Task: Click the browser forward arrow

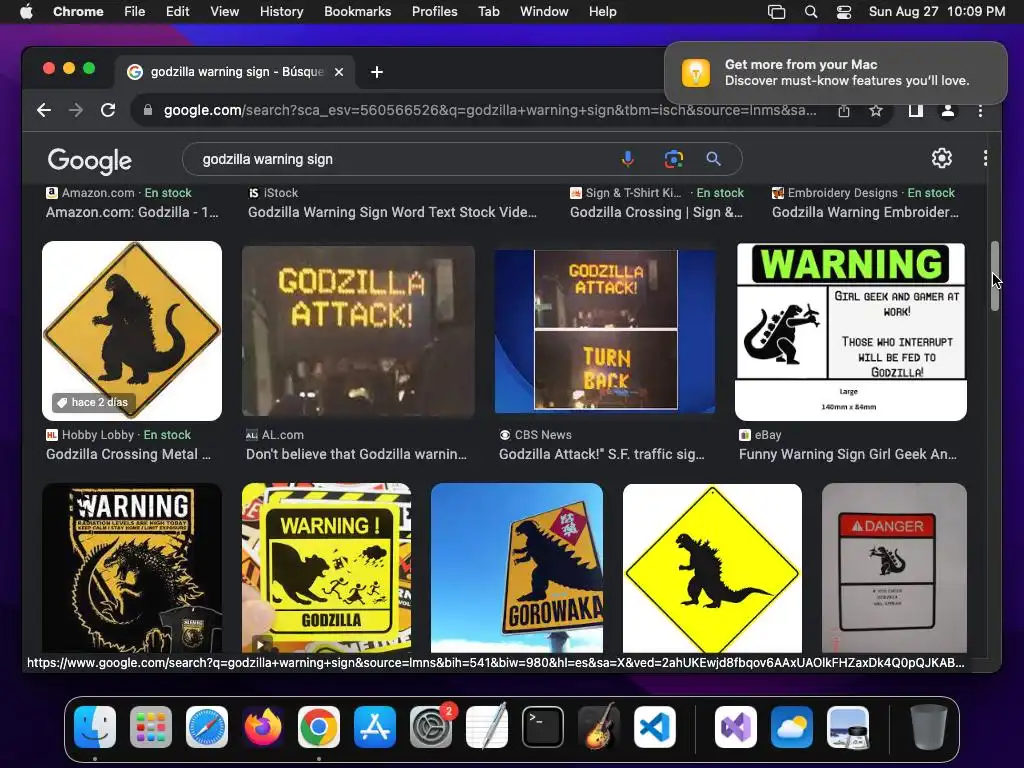Action: coord(76,110)
